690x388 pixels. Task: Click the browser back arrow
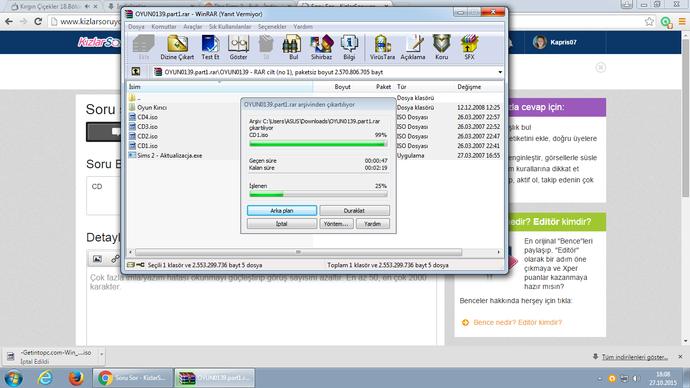coord(9,21)
